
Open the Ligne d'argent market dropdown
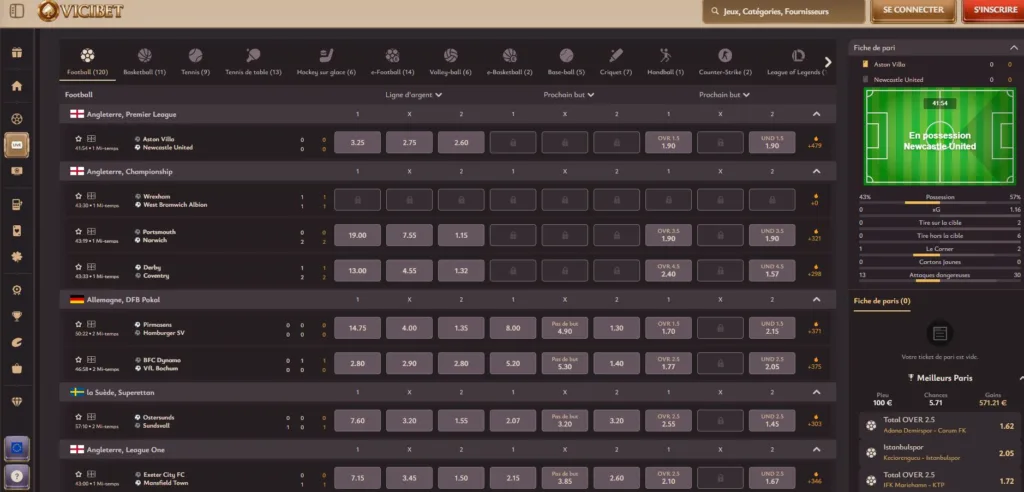coord(414,95)
